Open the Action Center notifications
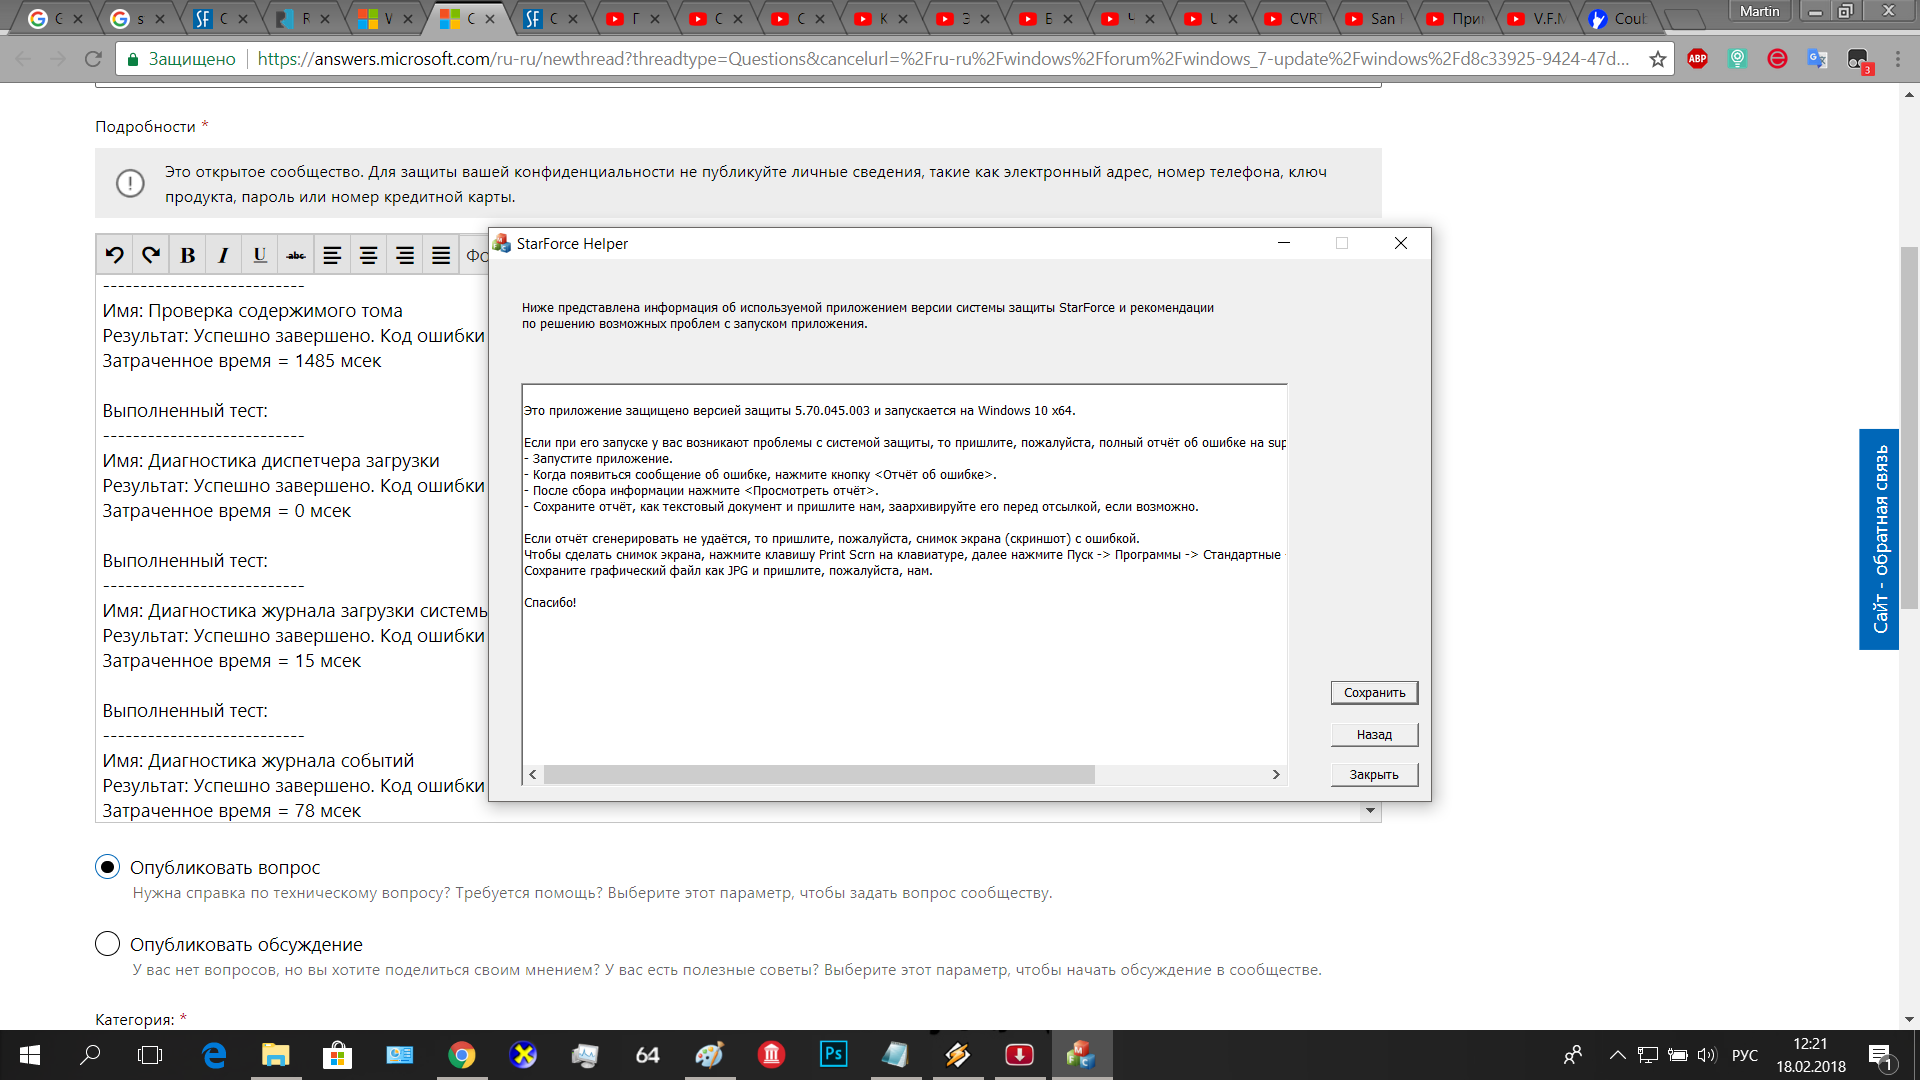 (x=1880, y=1055)
